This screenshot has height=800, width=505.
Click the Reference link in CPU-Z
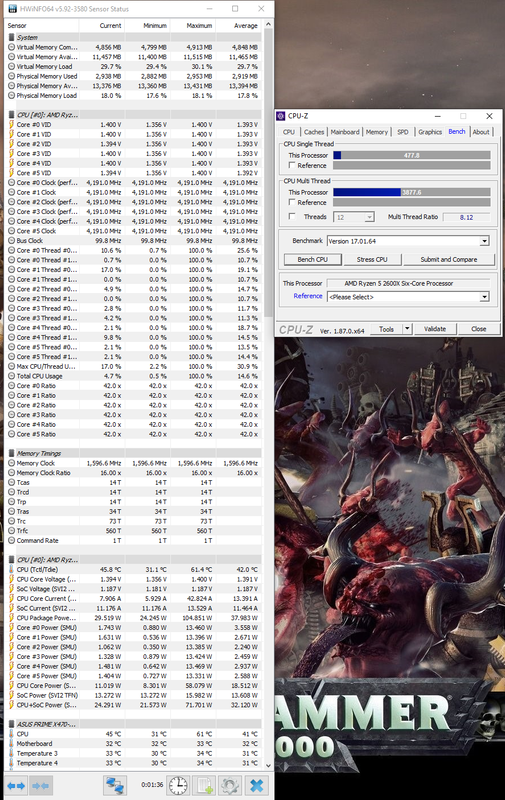tap(308, 296)
